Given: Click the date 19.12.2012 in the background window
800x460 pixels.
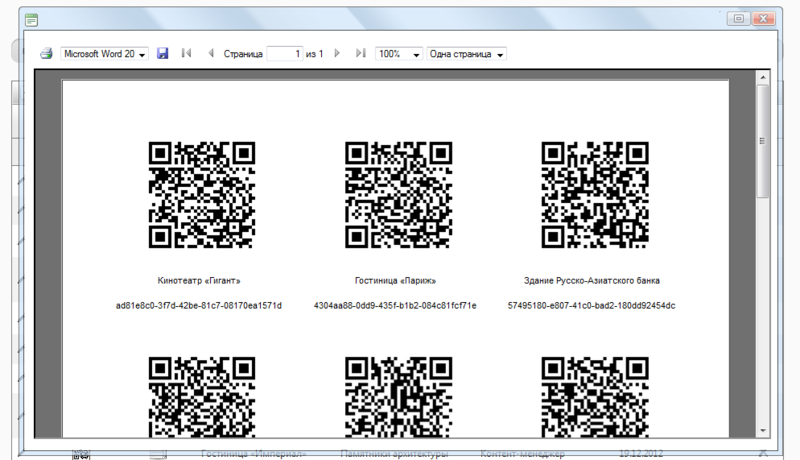Looking at the screenshot, I should tap(641, 453).
